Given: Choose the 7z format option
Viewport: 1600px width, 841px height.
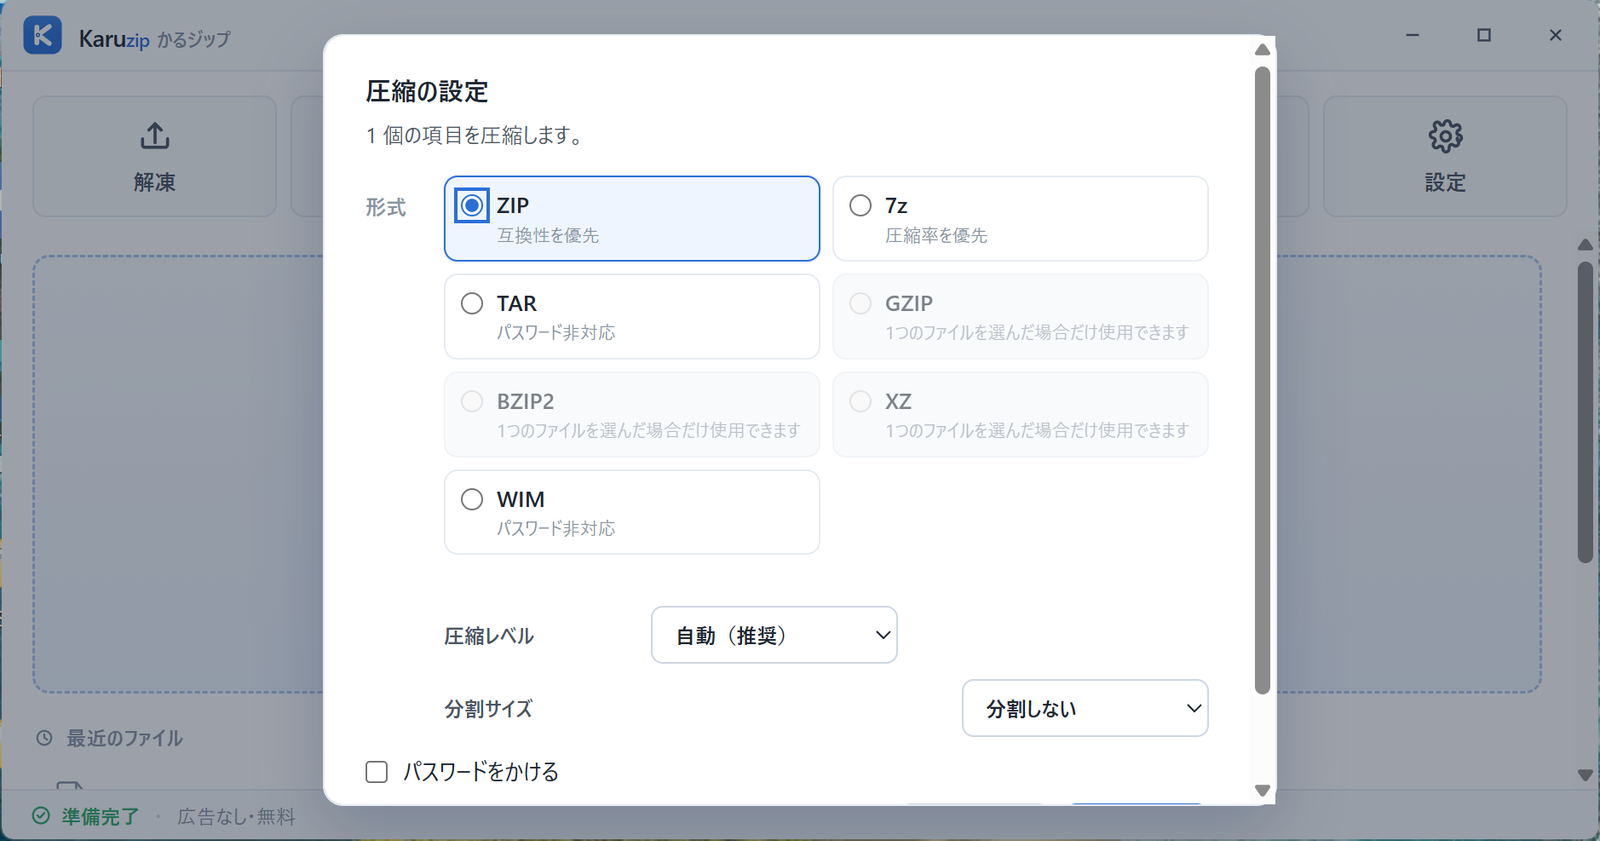Looking at the screenshot, I should tap(1020, 219).
